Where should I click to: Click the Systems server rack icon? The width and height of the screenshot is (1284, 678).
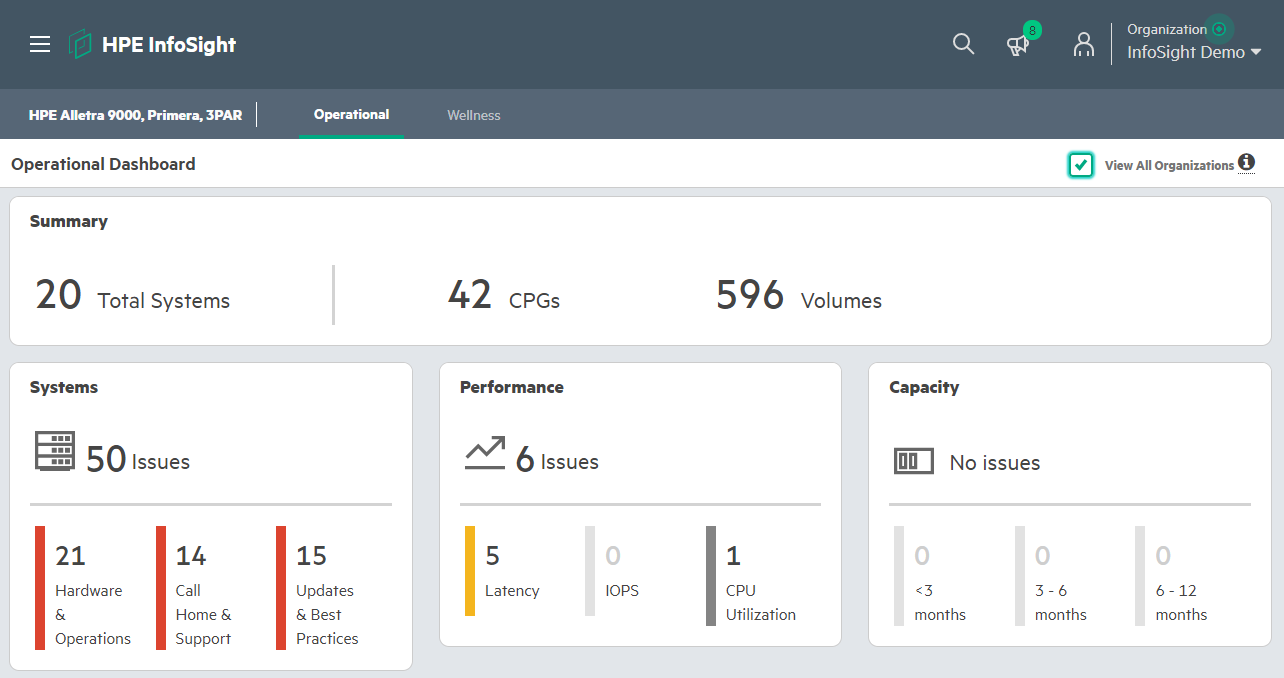pyautogui.click(x=55, y=451)
